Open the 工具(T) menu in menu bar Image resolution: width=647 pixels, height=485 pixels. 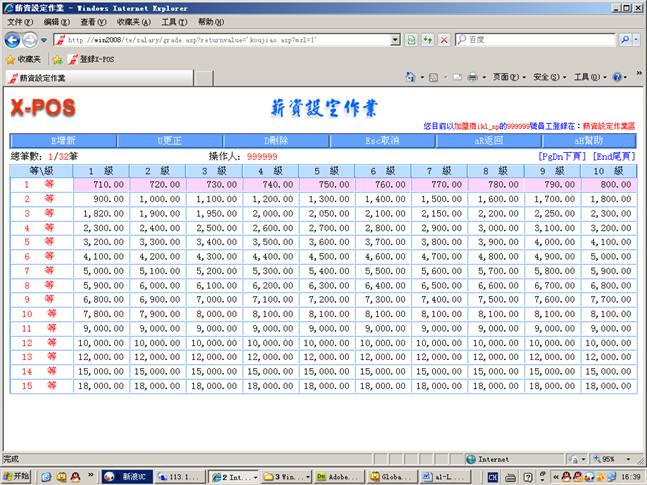pyautogui.click(x=174, y=21)
